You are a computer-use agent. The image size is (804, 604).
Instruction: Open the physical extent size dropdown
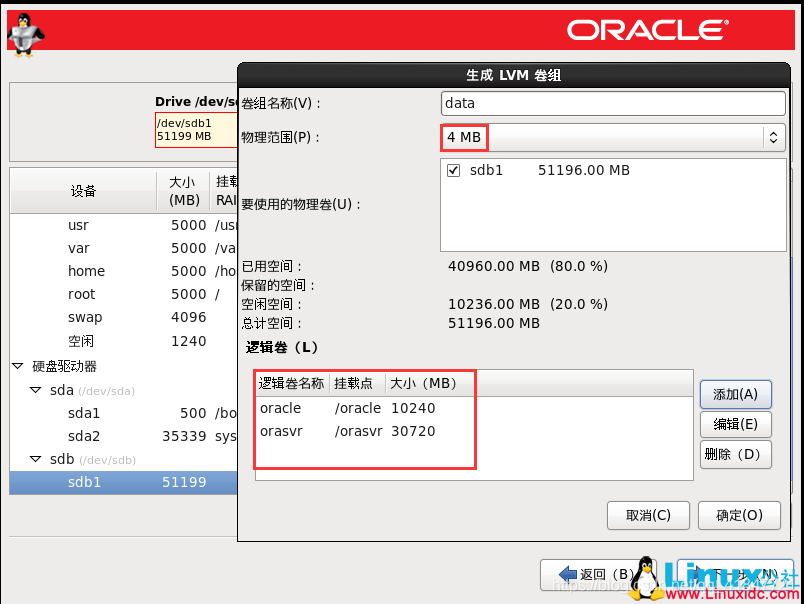coord(773,136)
